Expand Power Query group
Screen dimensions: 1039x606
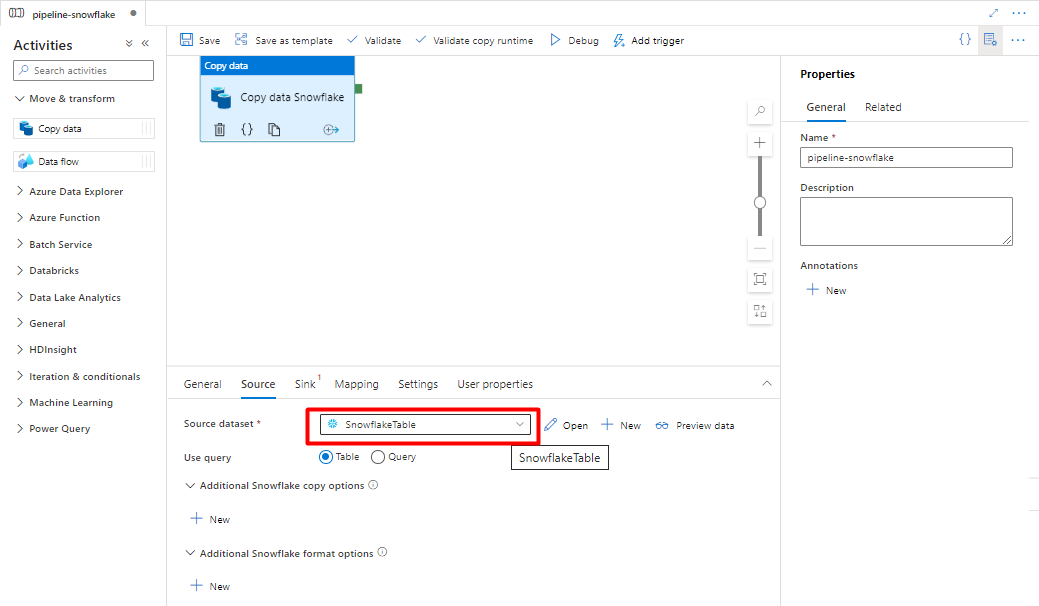pos(53,429)
